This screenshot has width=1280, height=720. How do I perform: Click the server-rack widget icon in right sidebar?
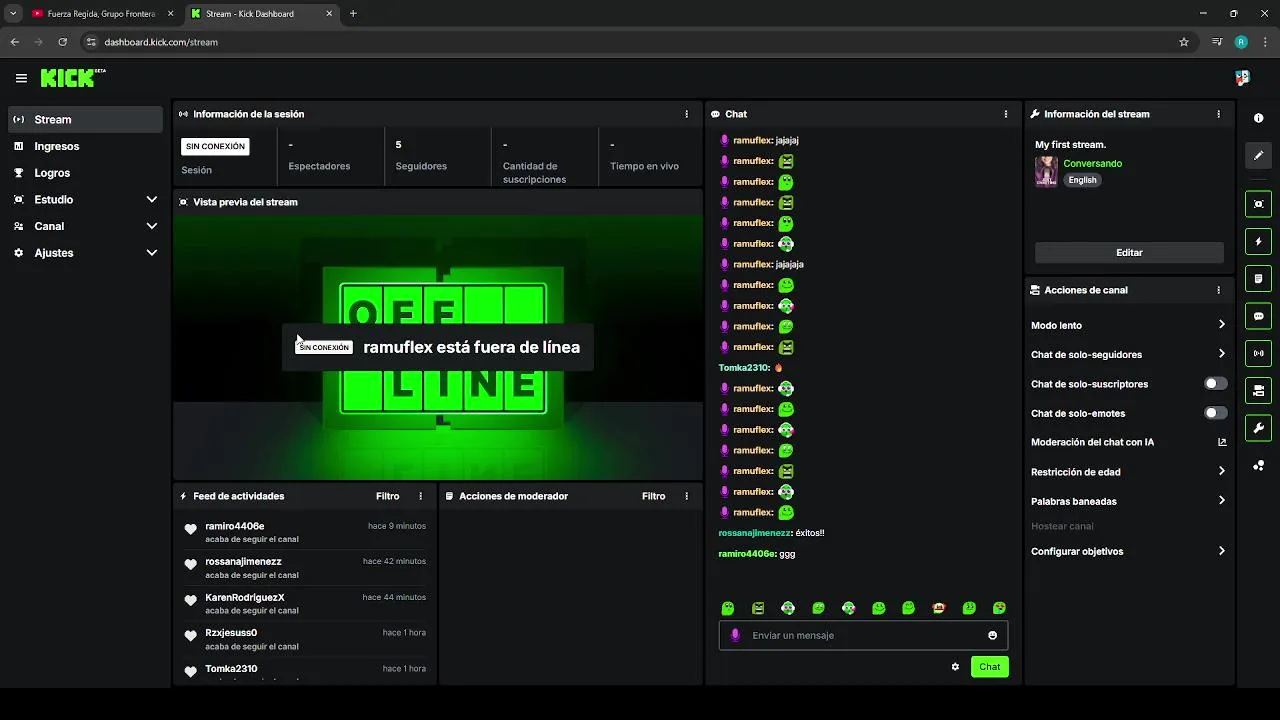[1258, 390]
